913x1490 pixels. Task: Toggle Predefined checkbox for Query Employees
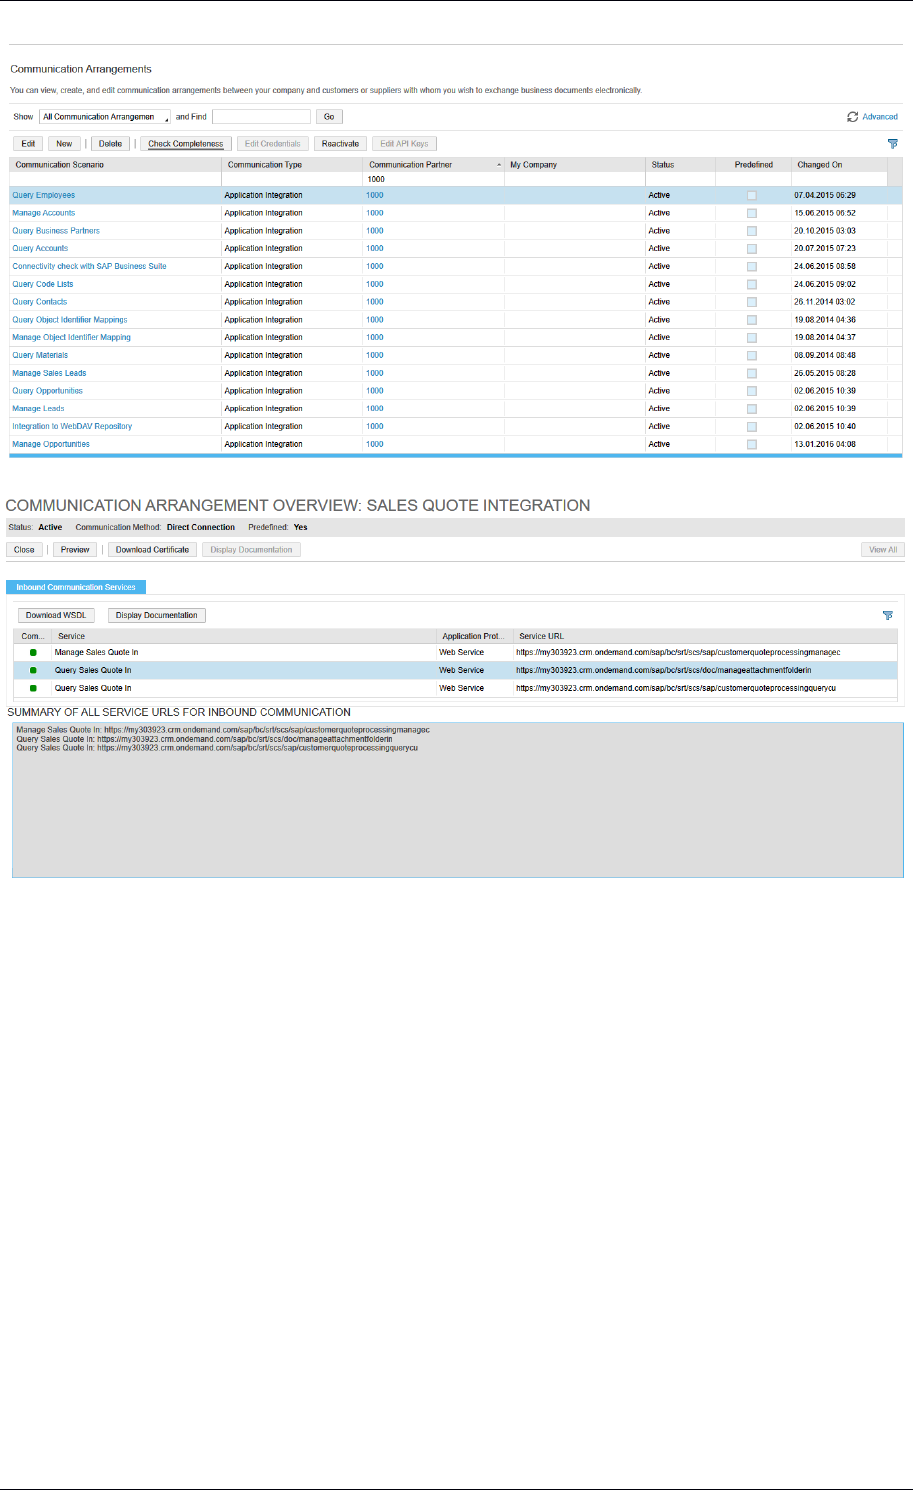point(752,195)
